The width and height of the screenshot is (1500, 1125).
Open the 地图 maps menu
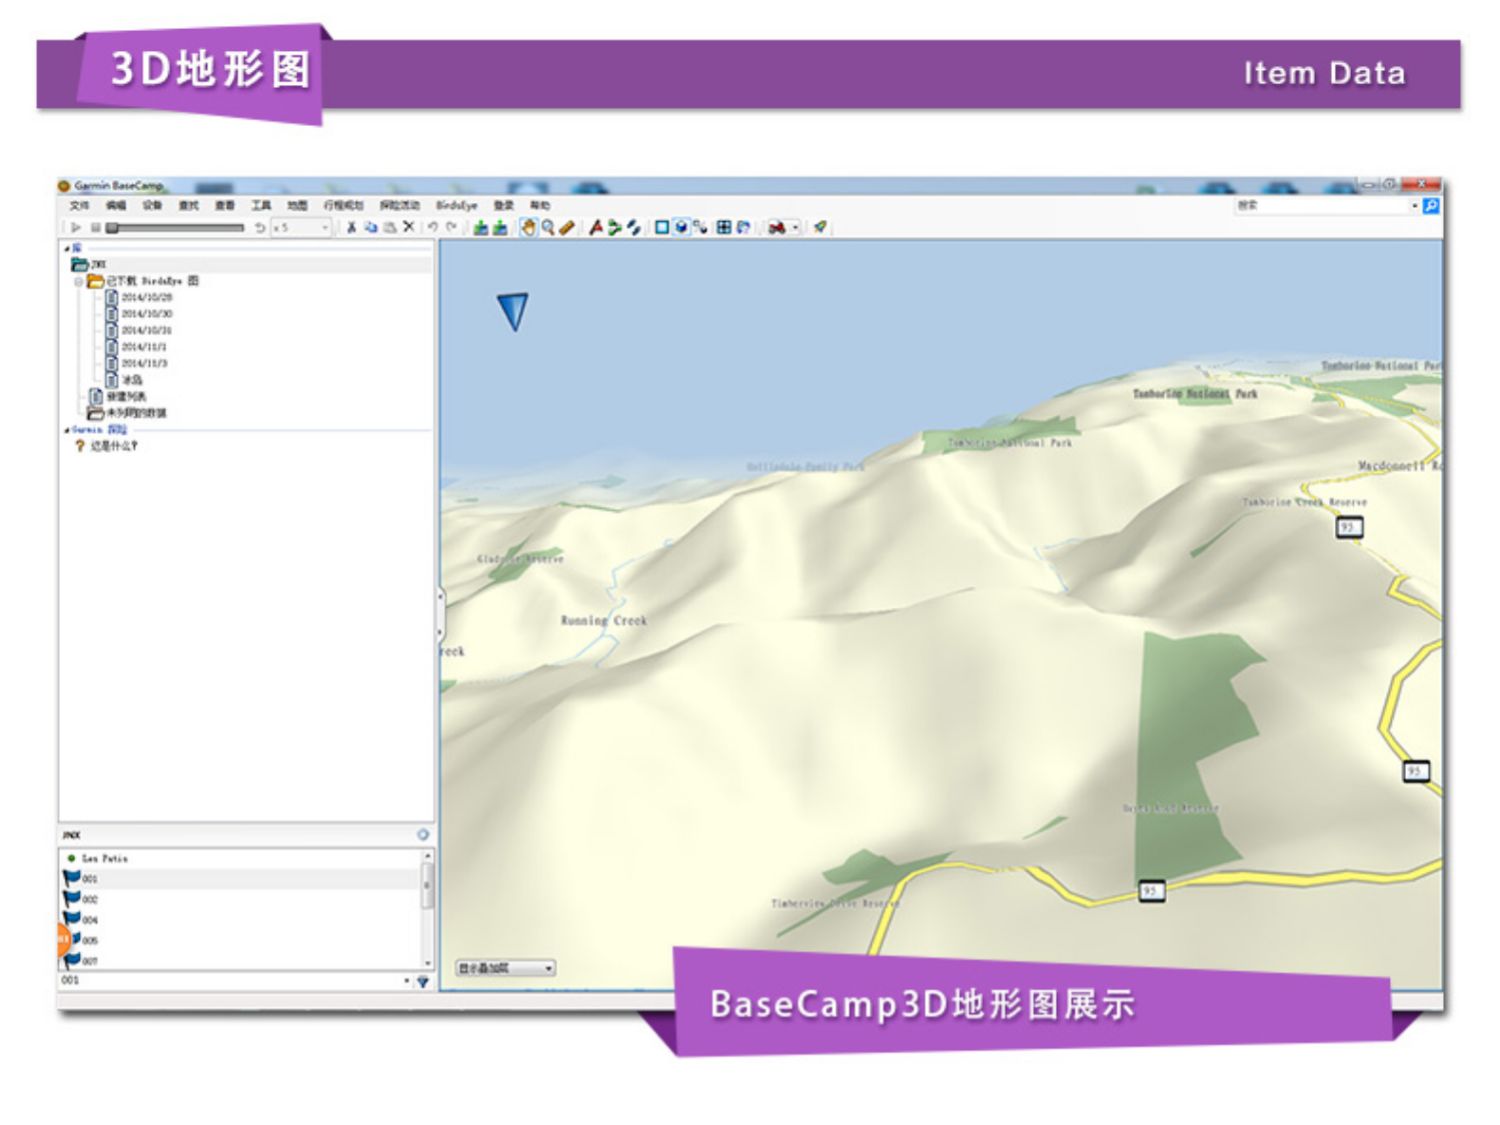[297, 206]
